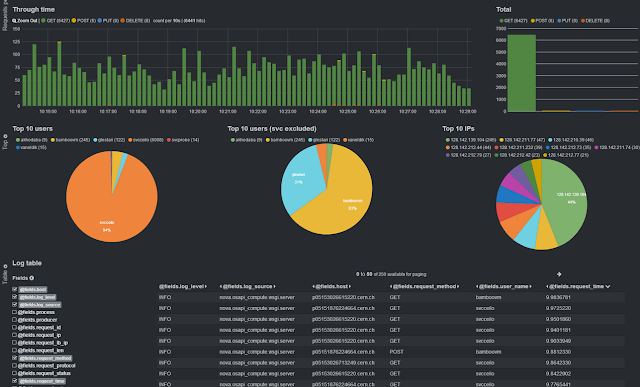Click the Zoom Out magnifier icon
Viewport: 640px width, 387px height.
[14, 21]
